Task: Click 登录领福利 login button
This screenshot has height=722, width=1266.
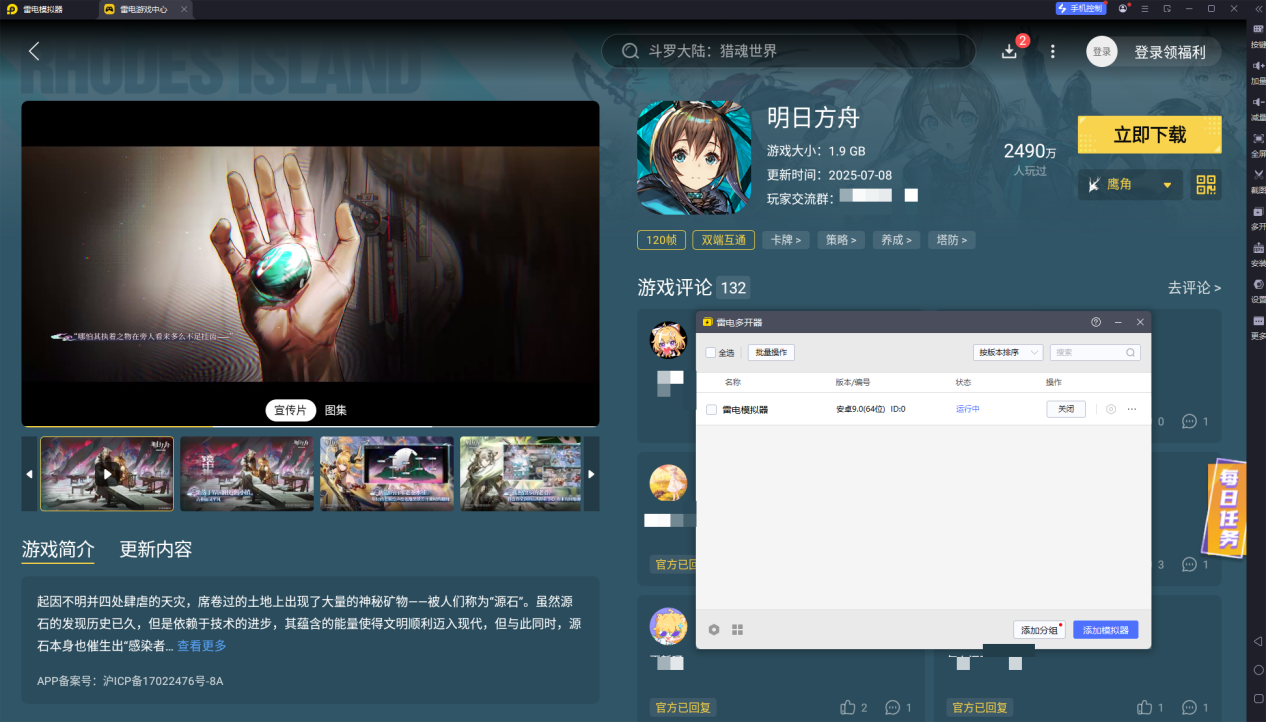Action: [1169, 52]
